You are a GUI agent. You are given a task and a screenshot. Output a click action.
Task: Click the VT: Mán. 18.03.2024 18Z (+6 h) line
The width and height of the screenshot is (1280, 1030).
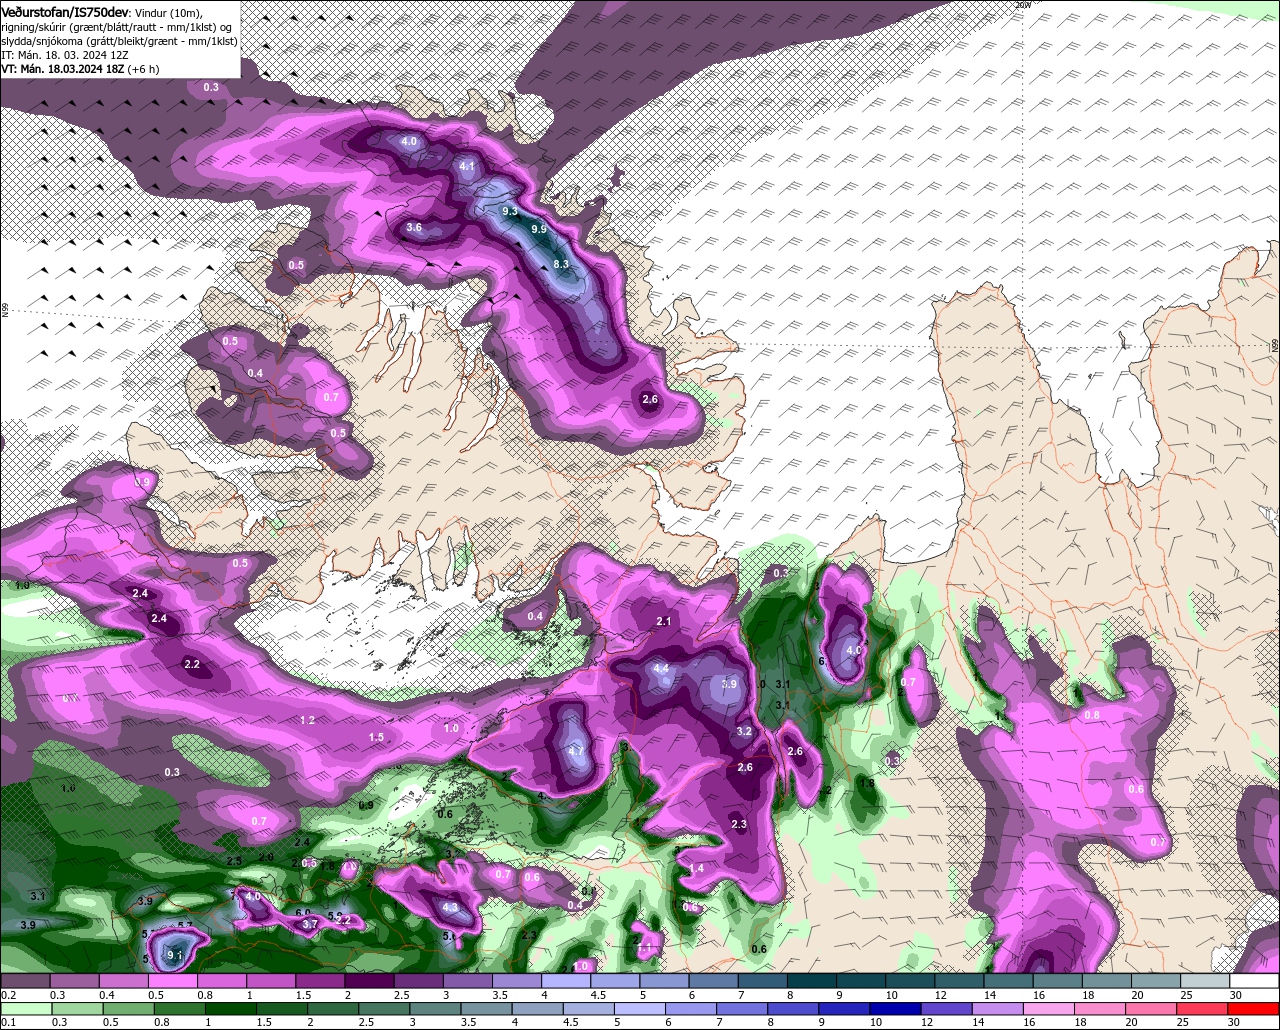[80, 69]
